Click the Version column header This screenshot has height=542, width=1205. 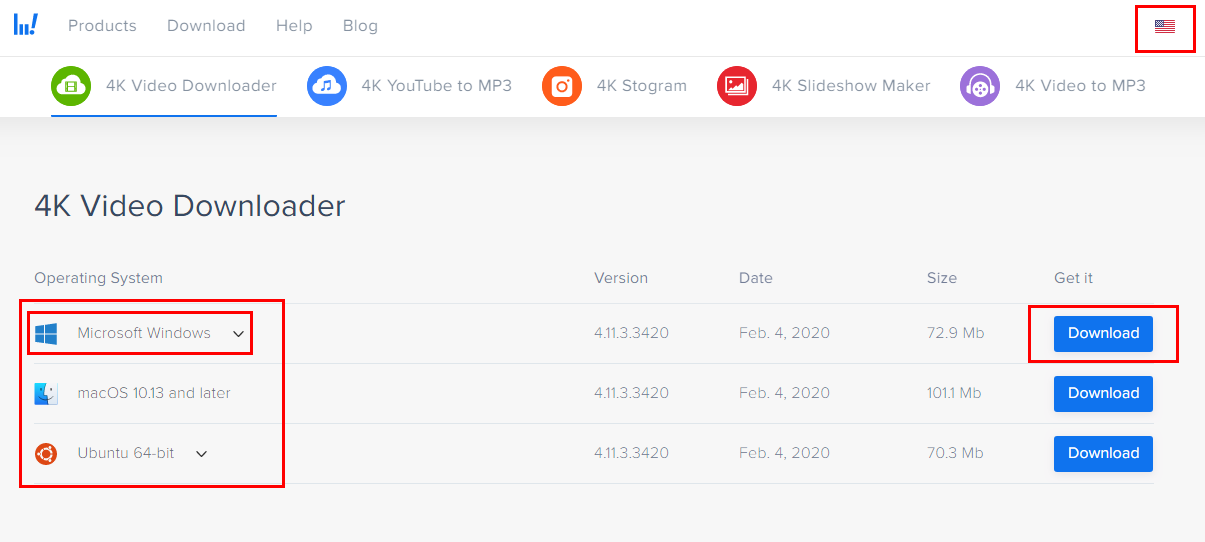pos(621,278)
